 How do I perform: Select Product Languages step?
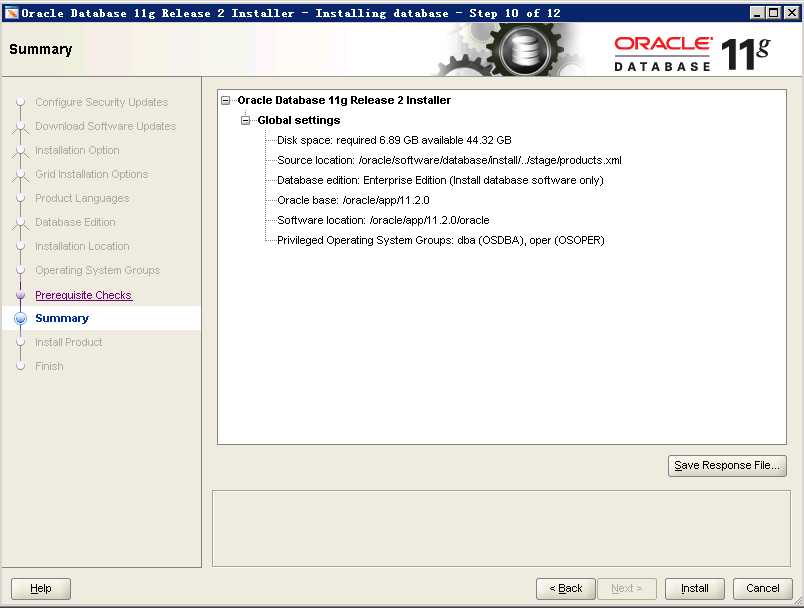[82, 198]
